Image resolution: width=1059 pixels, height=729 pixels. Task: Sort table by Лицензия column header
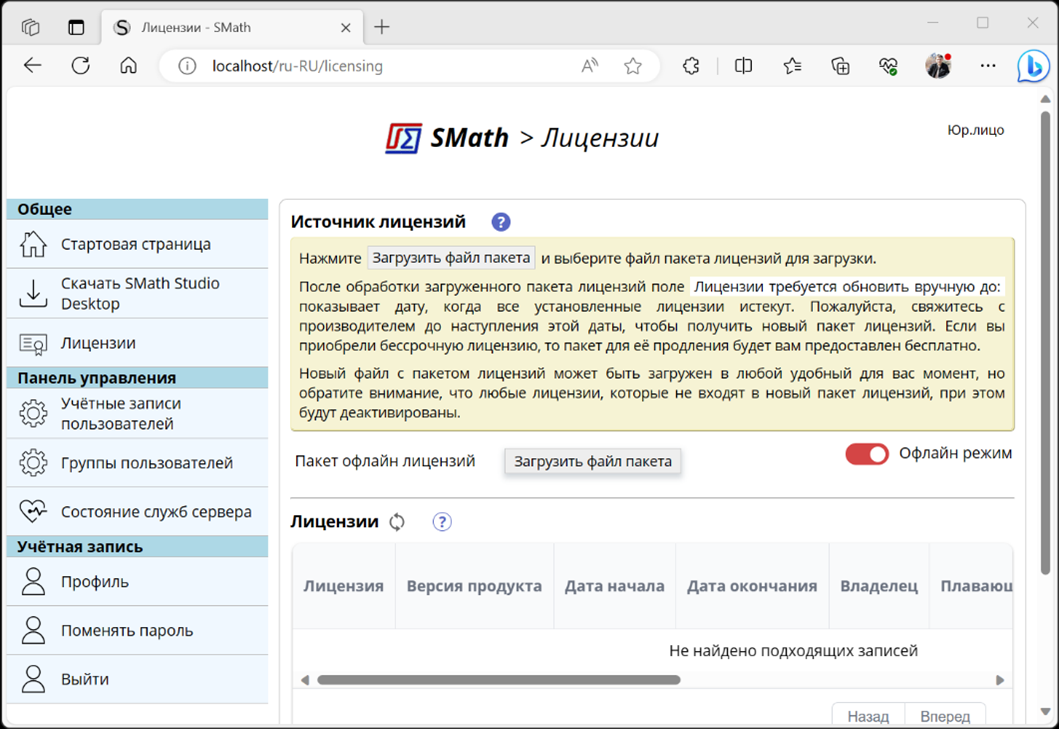pyautogui.click(x=343, y=586)
